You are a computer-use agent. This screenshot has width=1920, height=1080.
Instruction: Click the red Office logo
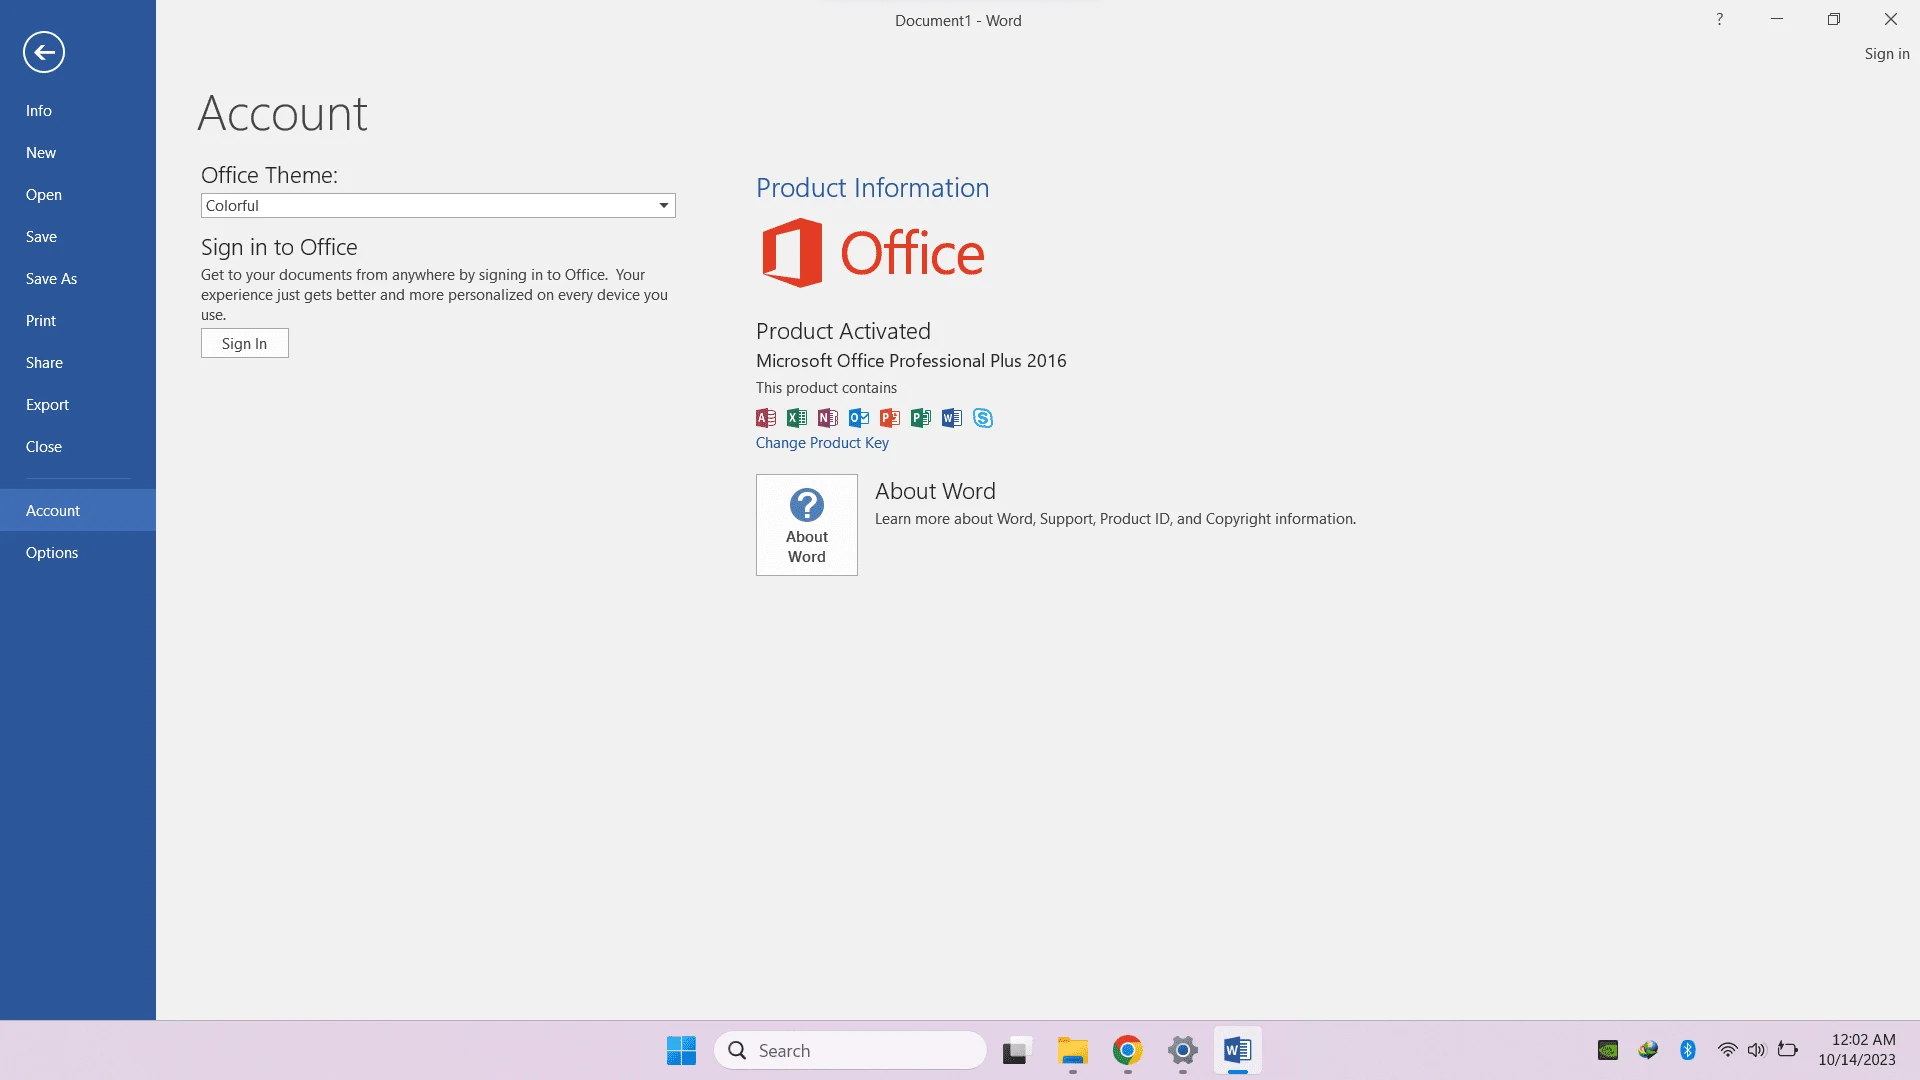coord(873,253)
